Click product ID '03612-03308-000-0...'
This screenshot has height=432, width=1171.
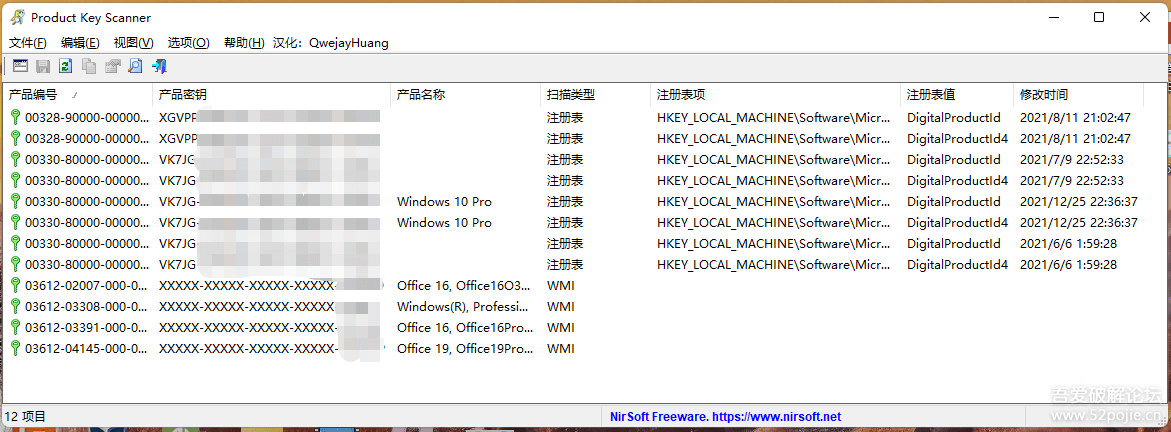(87, 306)
